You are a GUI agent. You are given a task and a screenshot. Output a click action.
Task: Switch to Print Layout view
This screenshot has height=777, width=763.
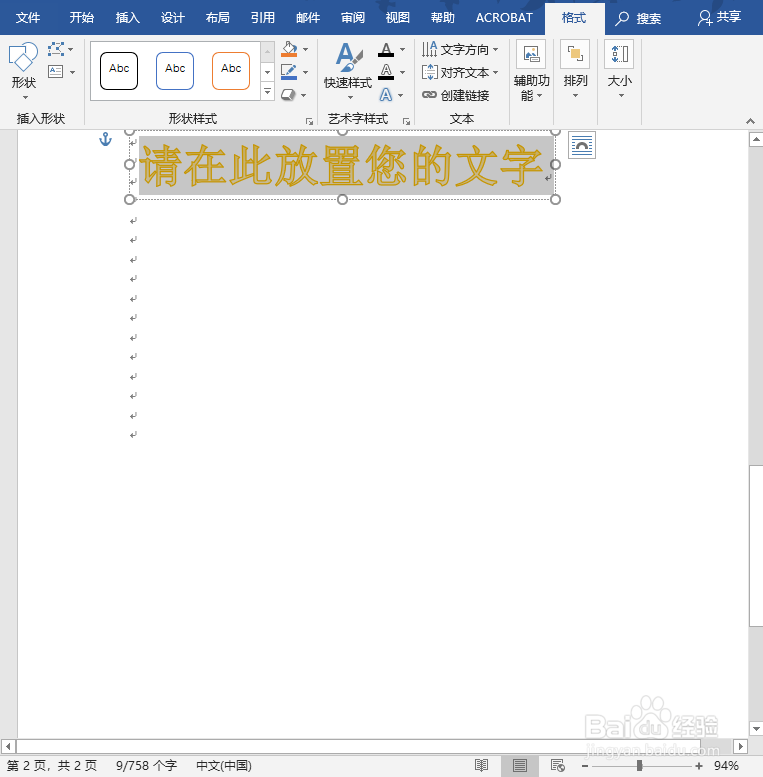[520, 766]
